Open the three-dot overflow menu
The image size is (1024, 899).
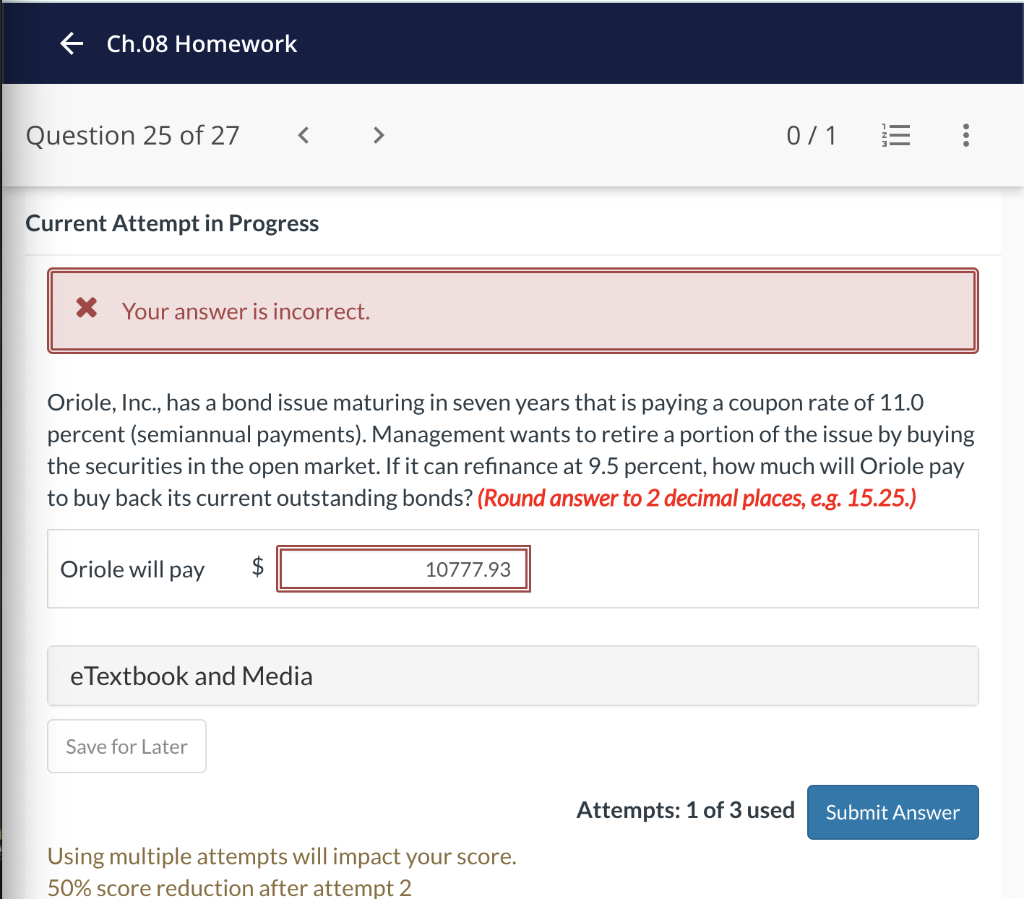(x=966, y=135)
